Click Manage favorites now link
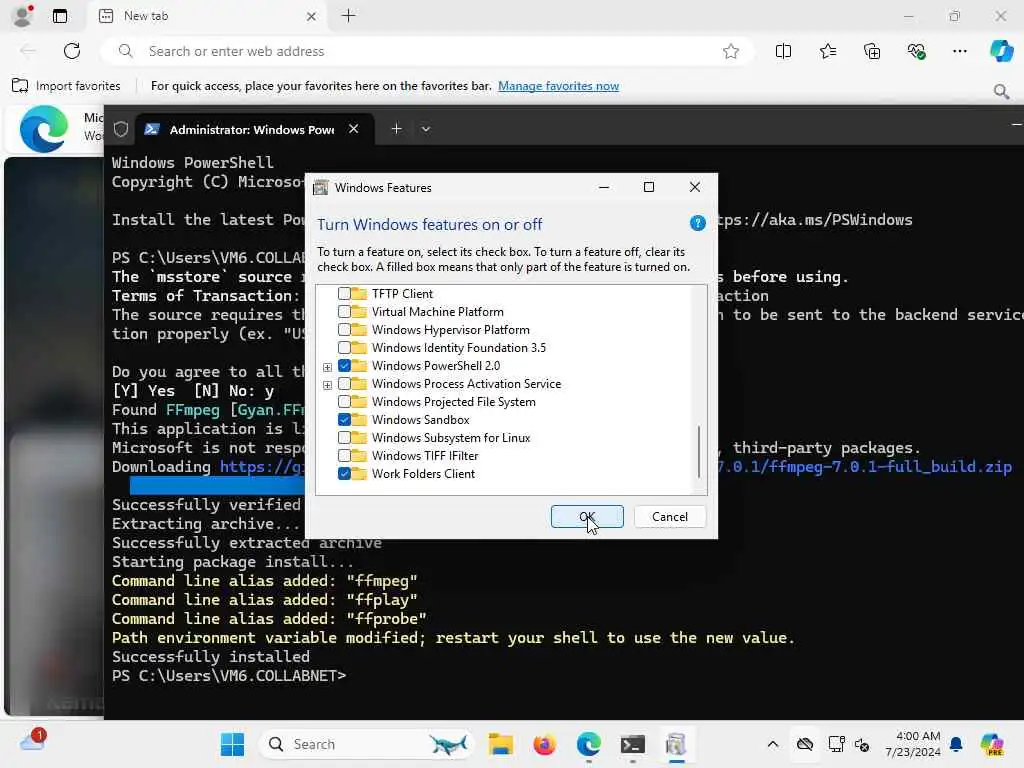 tap(558, 86)
